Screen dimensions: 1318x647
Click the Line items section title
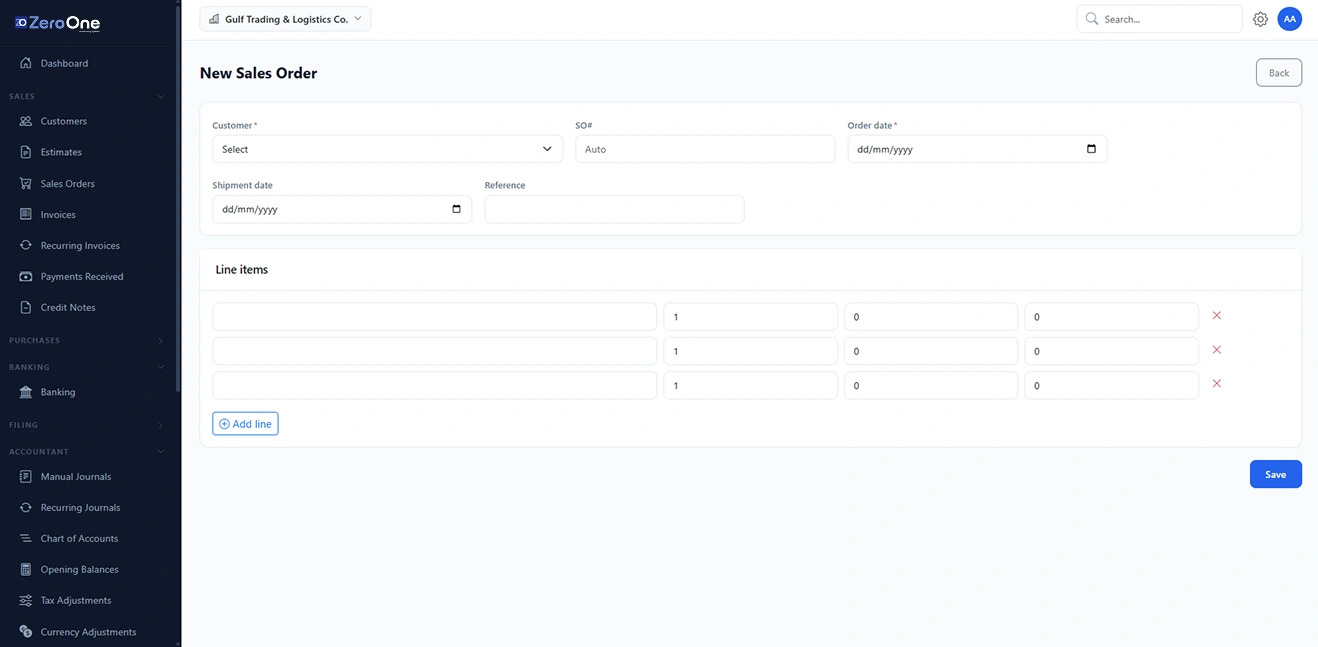(242, 269)
